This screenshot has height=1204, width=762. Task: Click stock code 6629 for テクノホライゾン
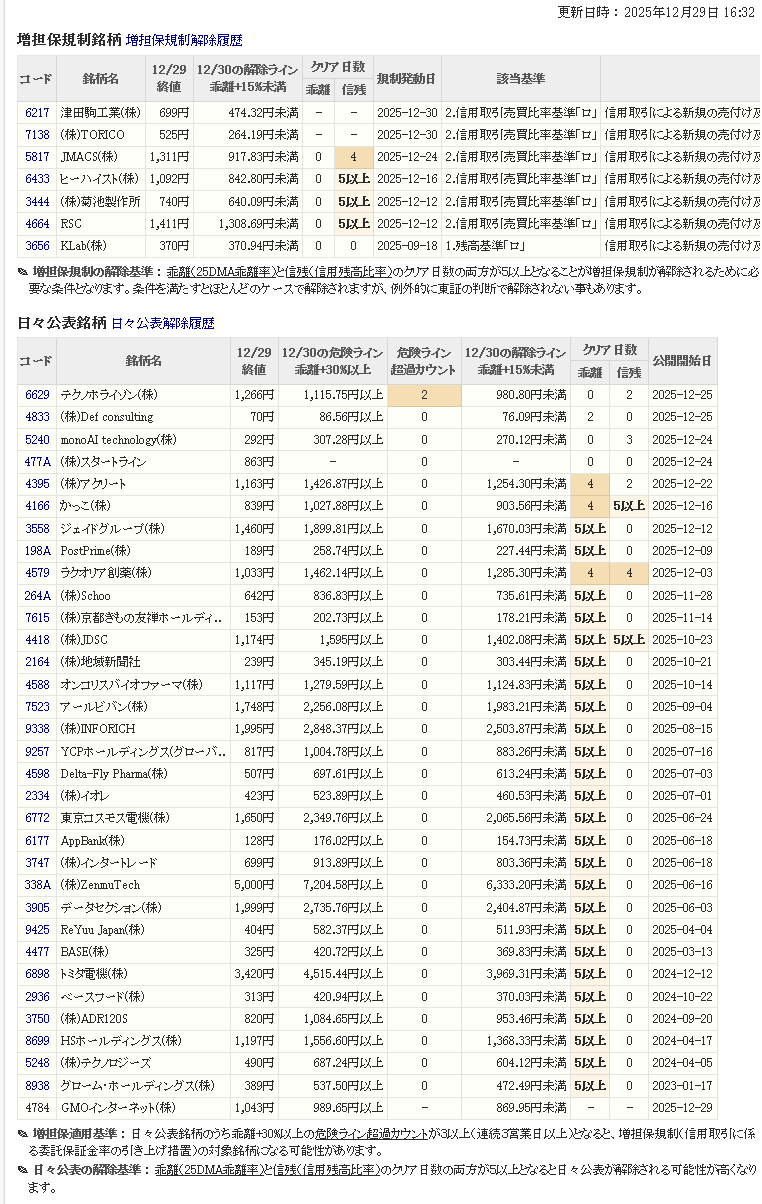[37, 395]
